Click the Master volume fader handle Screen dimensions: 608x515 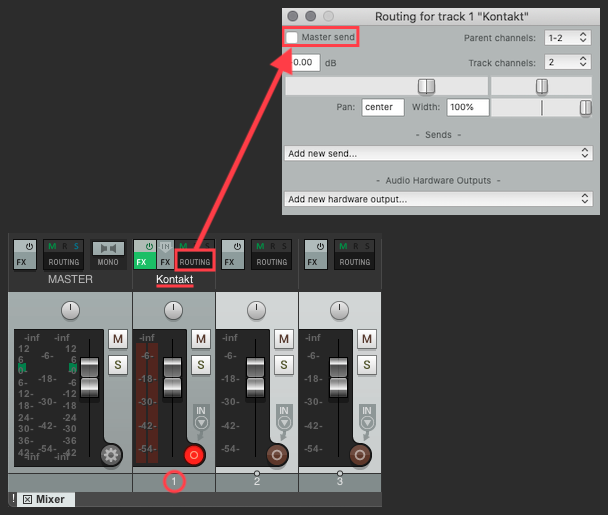click(x=90, y=377)
